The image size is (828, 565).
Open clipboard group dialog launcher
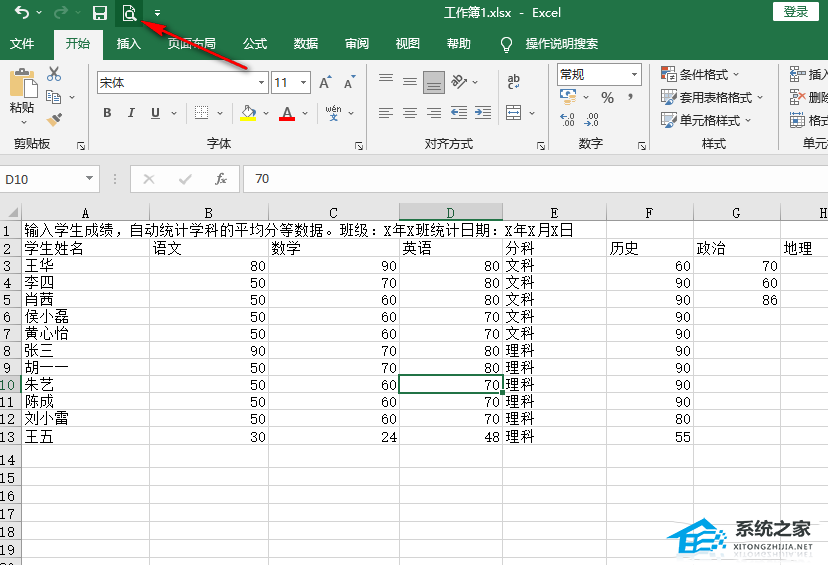81,146
